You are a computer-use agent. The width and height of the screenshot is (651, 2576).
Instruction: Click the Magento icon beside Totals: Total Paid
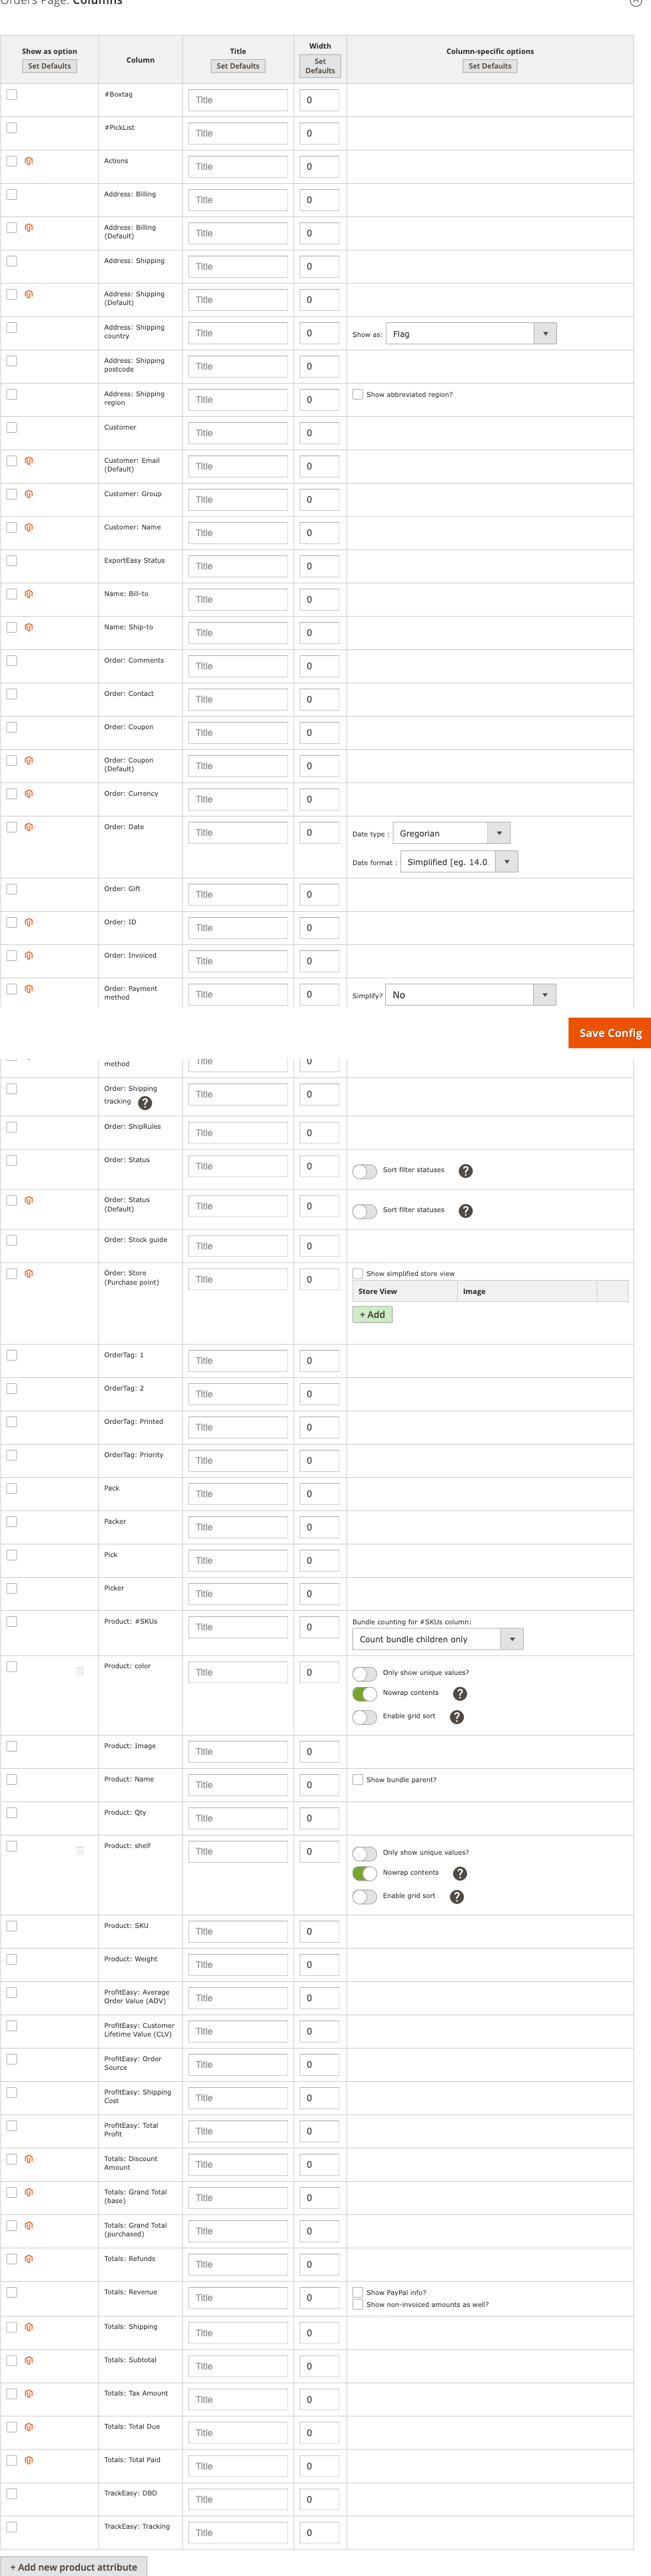pyautogui.click(x=29, y=2460)
